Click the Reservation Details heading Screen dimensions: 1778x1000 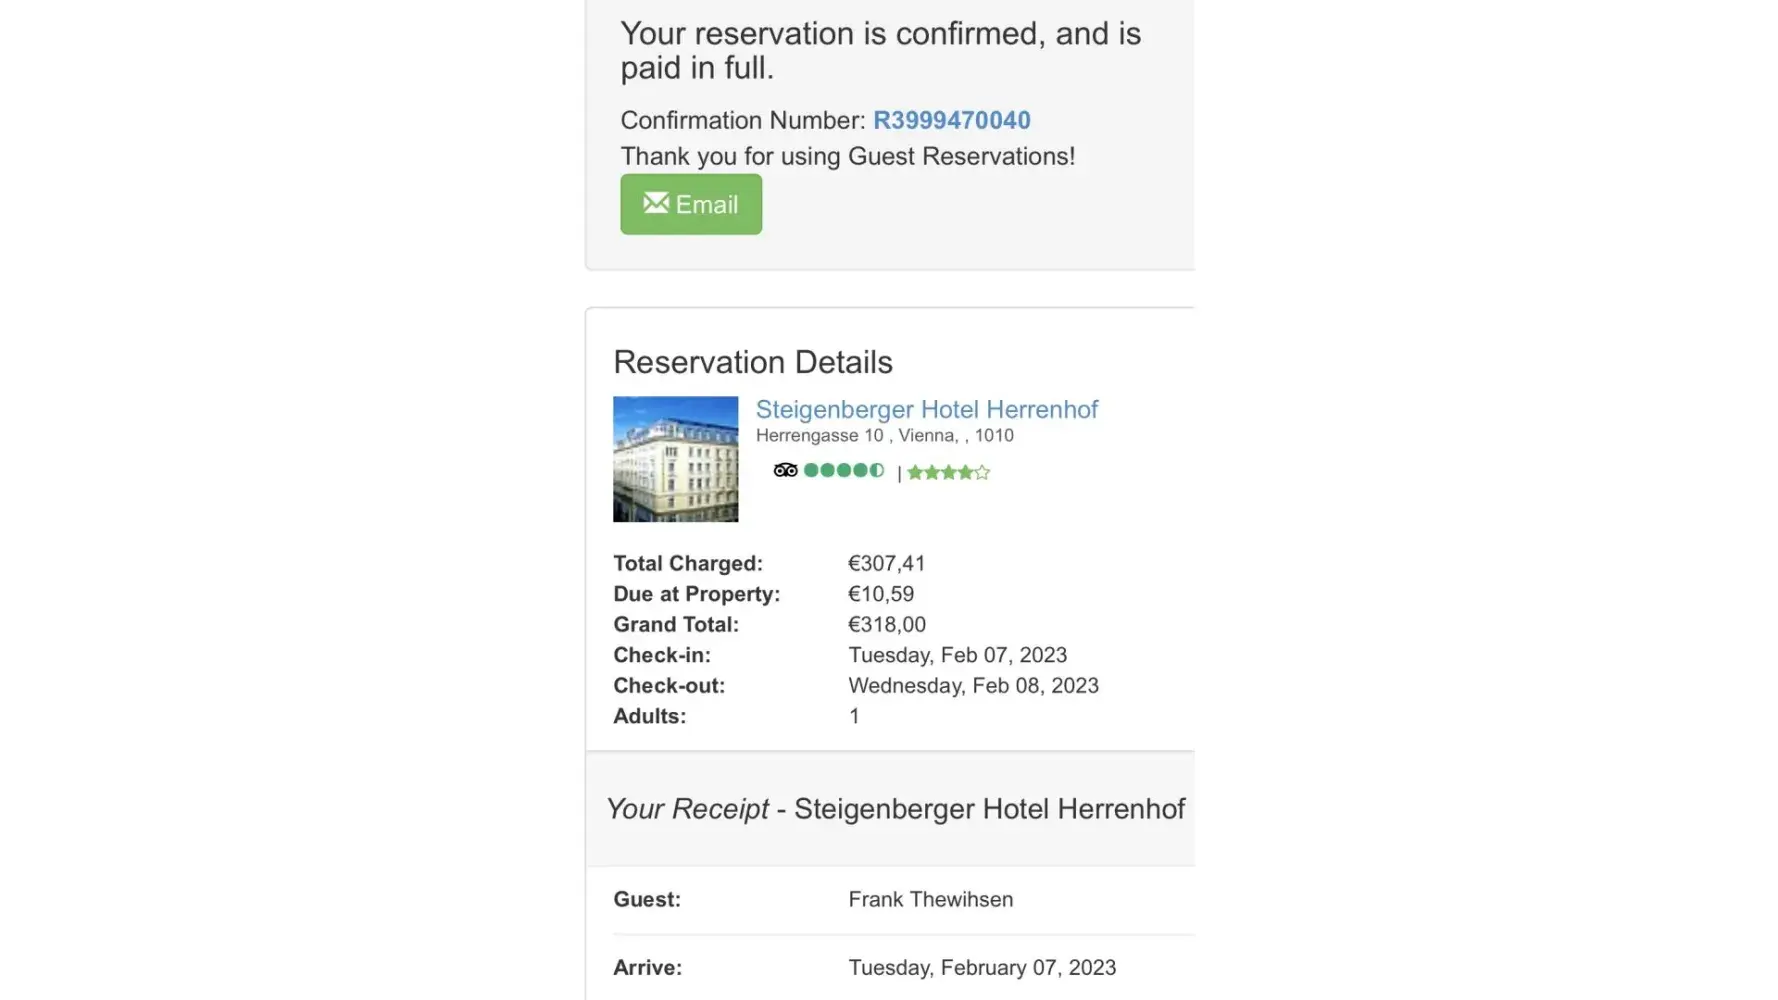[752, 362]
